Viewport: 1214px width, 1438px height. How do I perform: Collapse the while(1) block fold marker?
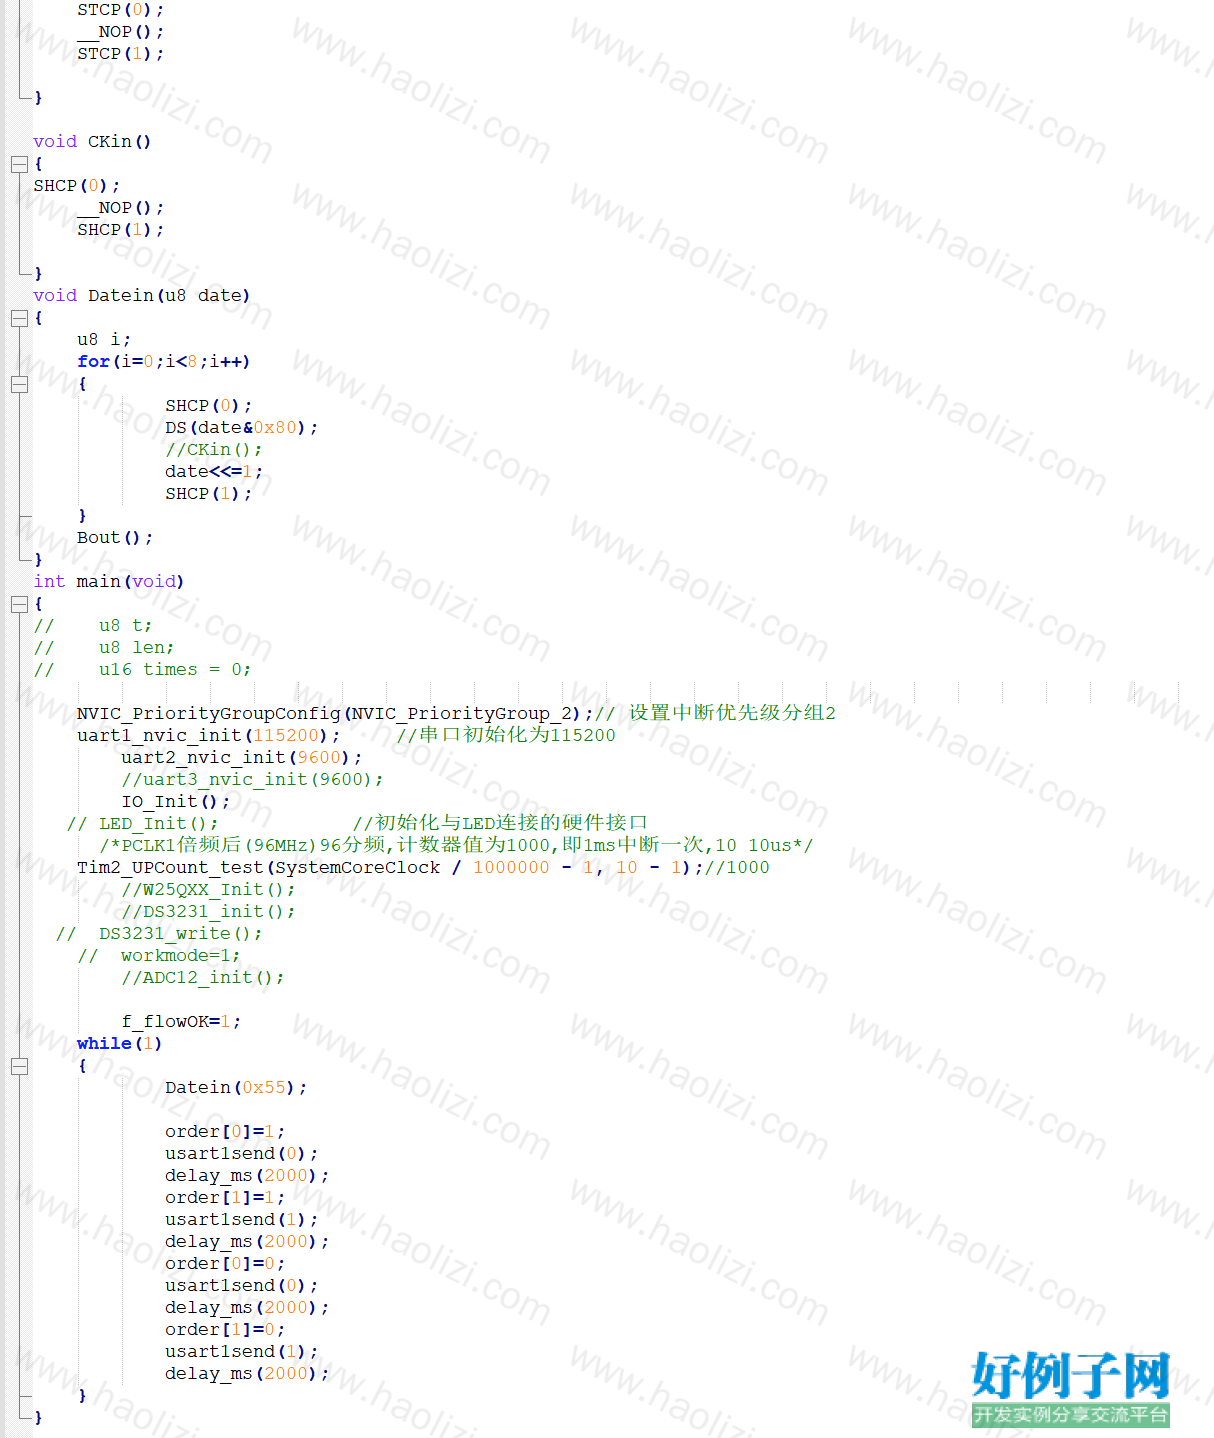tap(19, 1066)
